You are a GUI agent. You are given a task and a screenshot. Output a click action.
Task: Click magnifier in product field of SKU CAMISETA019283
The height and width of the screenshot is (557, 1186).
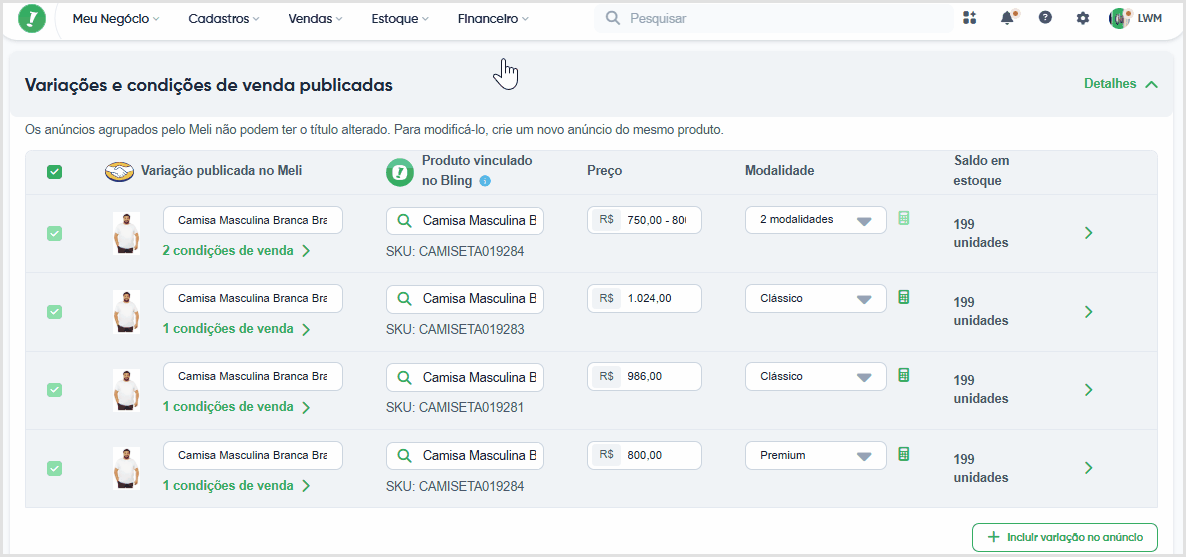point(405,299)
